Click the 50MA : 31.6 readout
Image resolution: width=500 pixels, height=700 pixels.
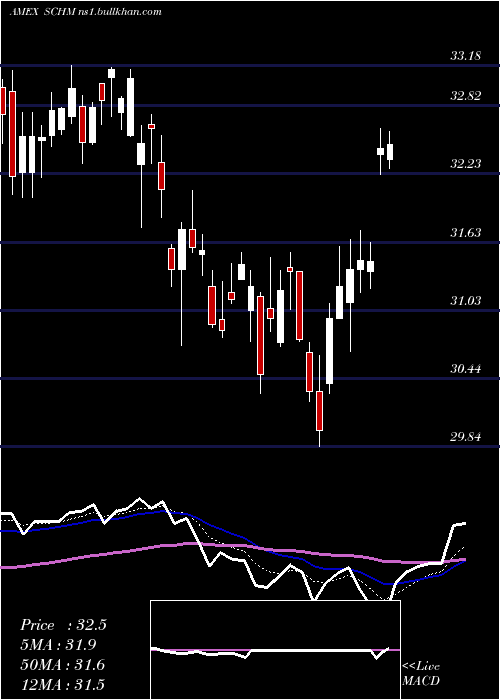63,665
